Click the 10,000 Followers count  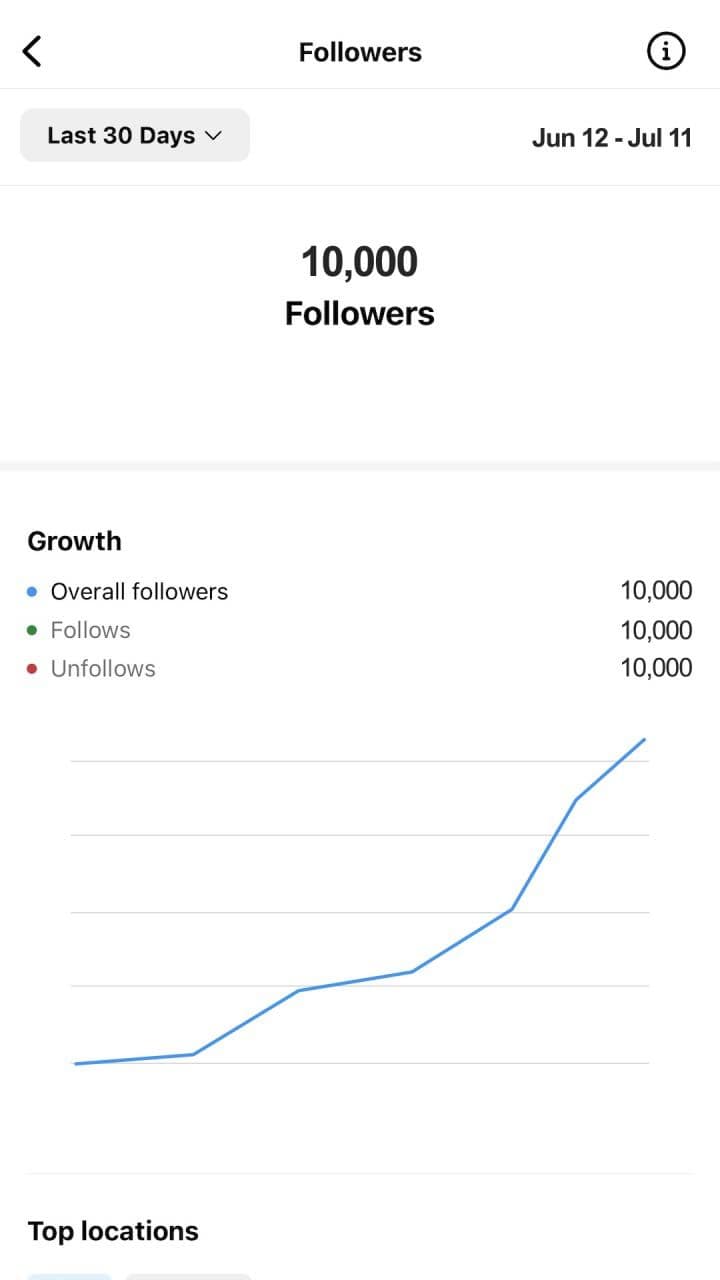point(360,261)
